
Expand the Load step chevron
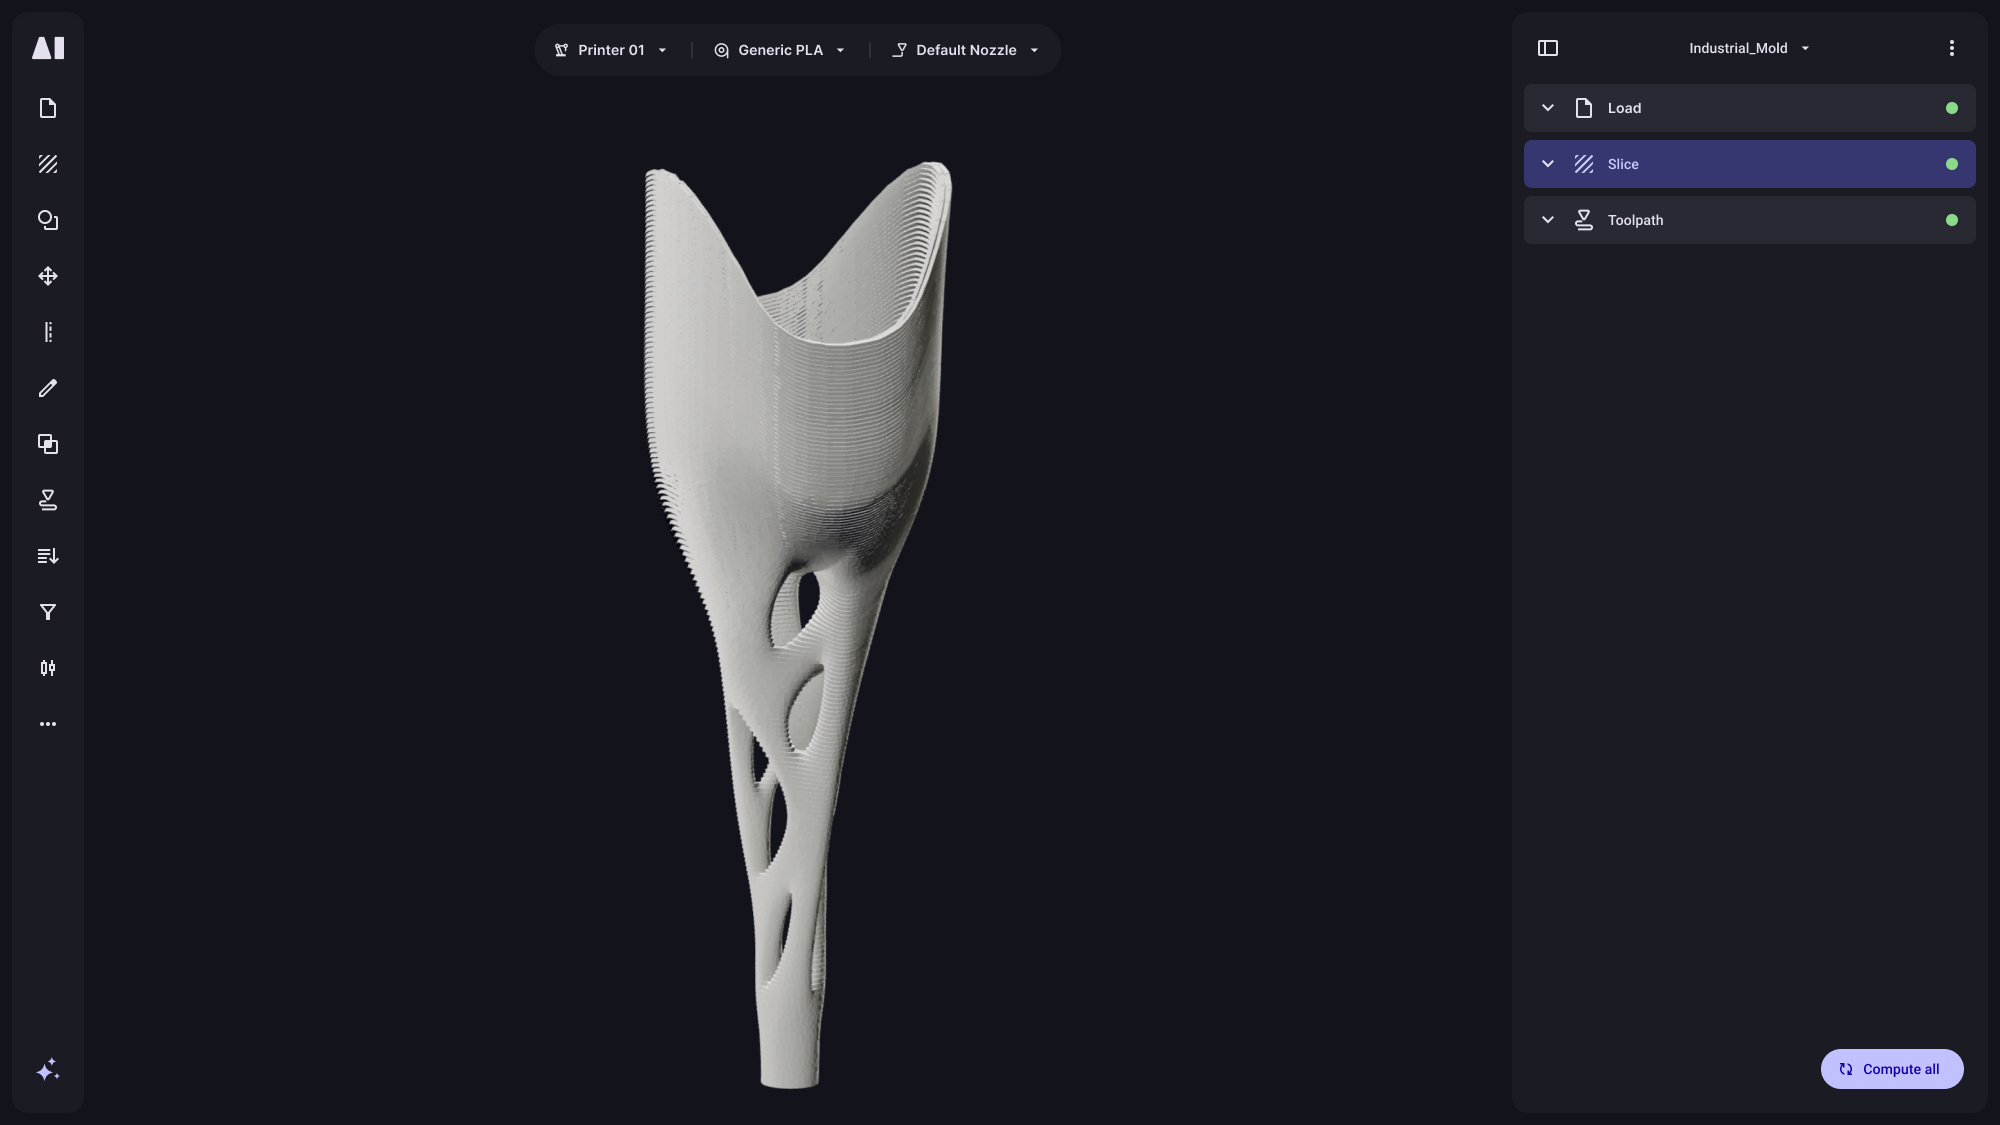(x=1548, y=108)
